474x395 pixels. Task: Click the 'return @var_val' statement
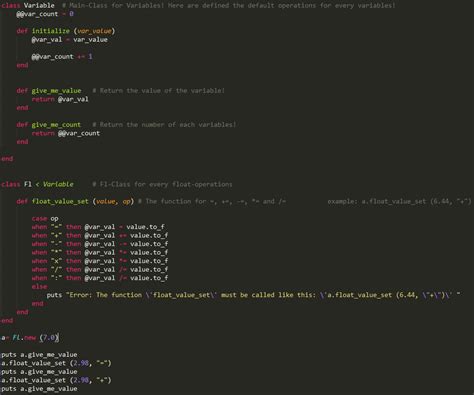[60, 99]
